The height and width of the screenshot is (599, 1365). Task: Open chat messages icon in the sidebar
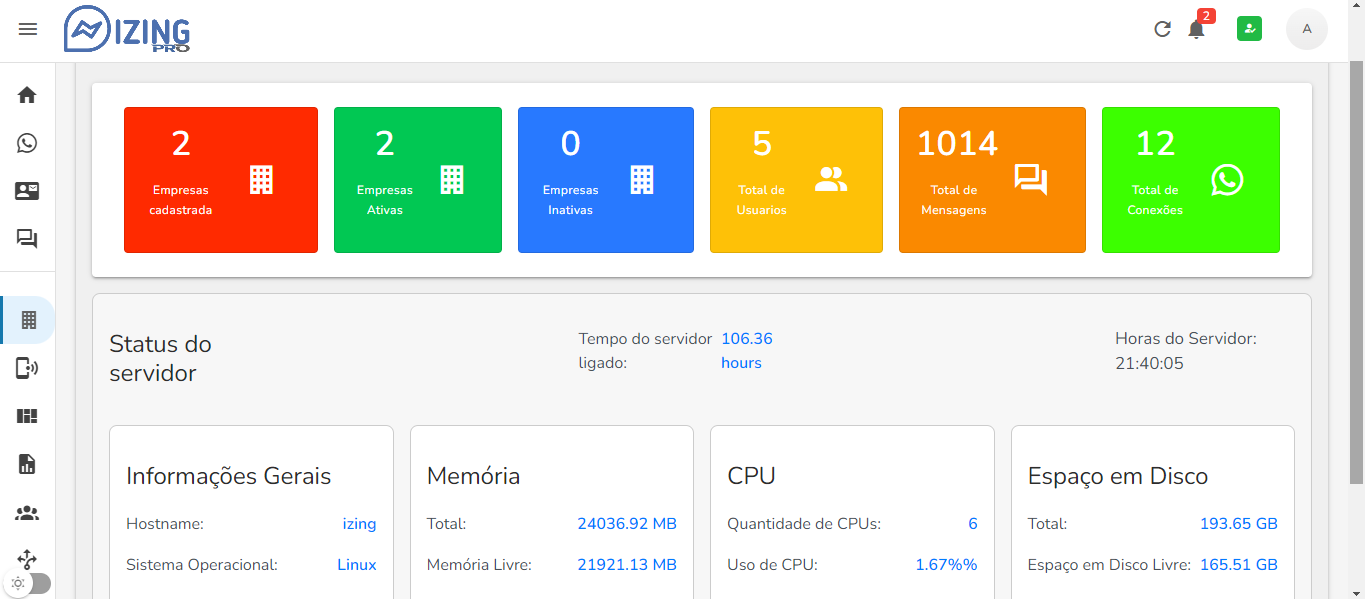(x=27, y=239)
